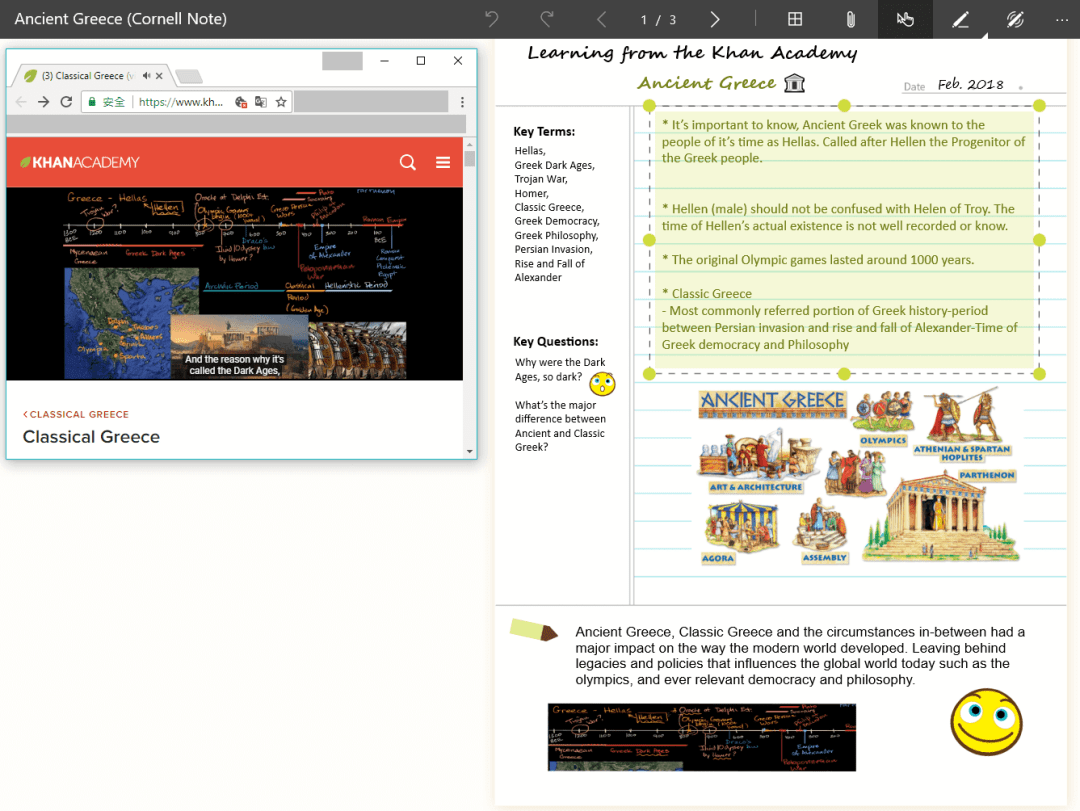Click the Khan Academy video player
This screenshot has height=811, width=1080.
pyautogui.click(x=234, y=283)
